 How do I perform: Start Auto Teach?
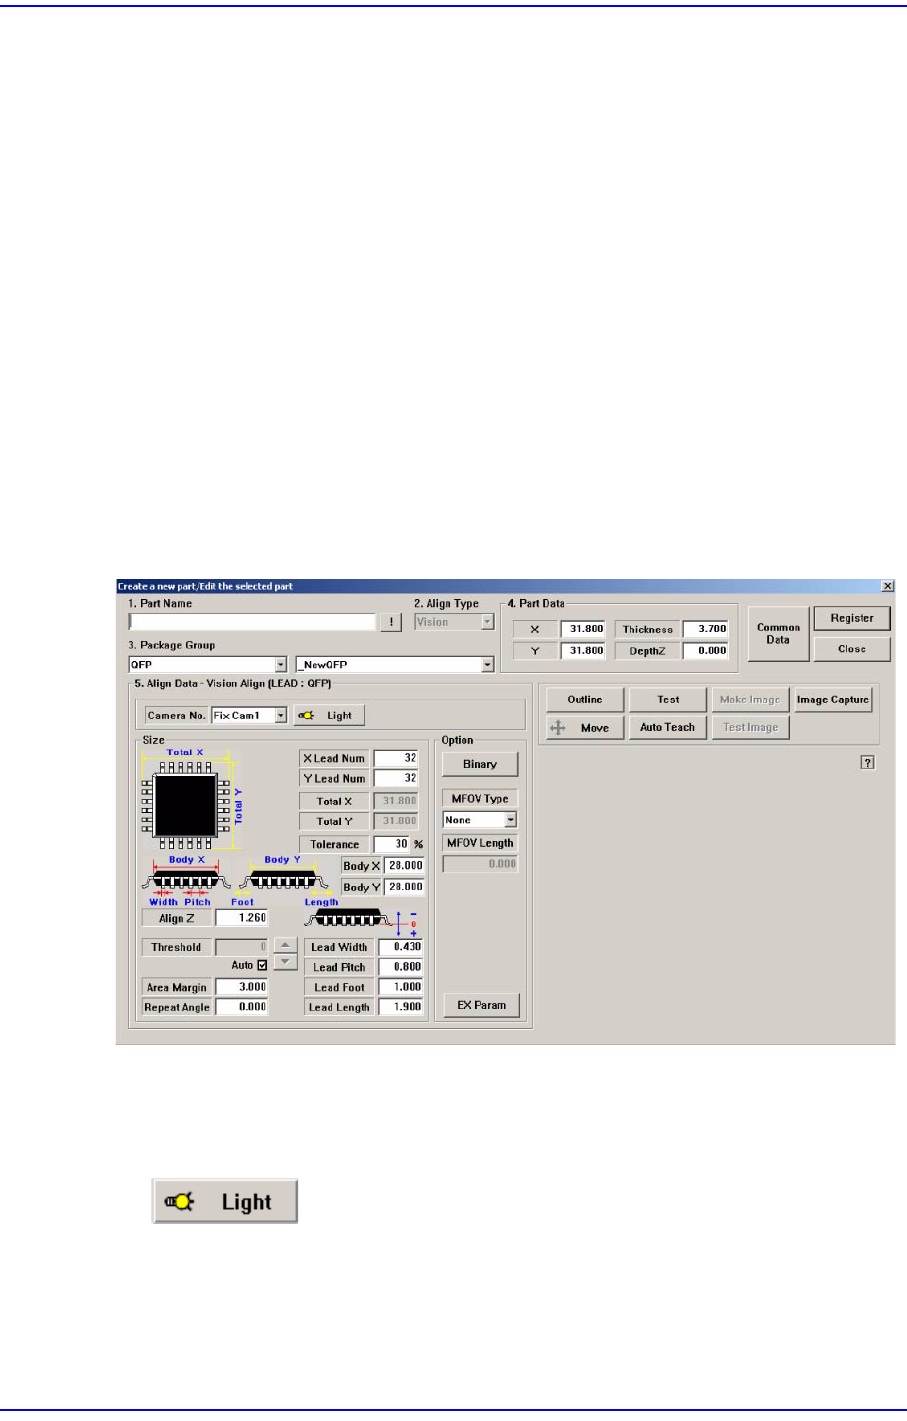668,728
